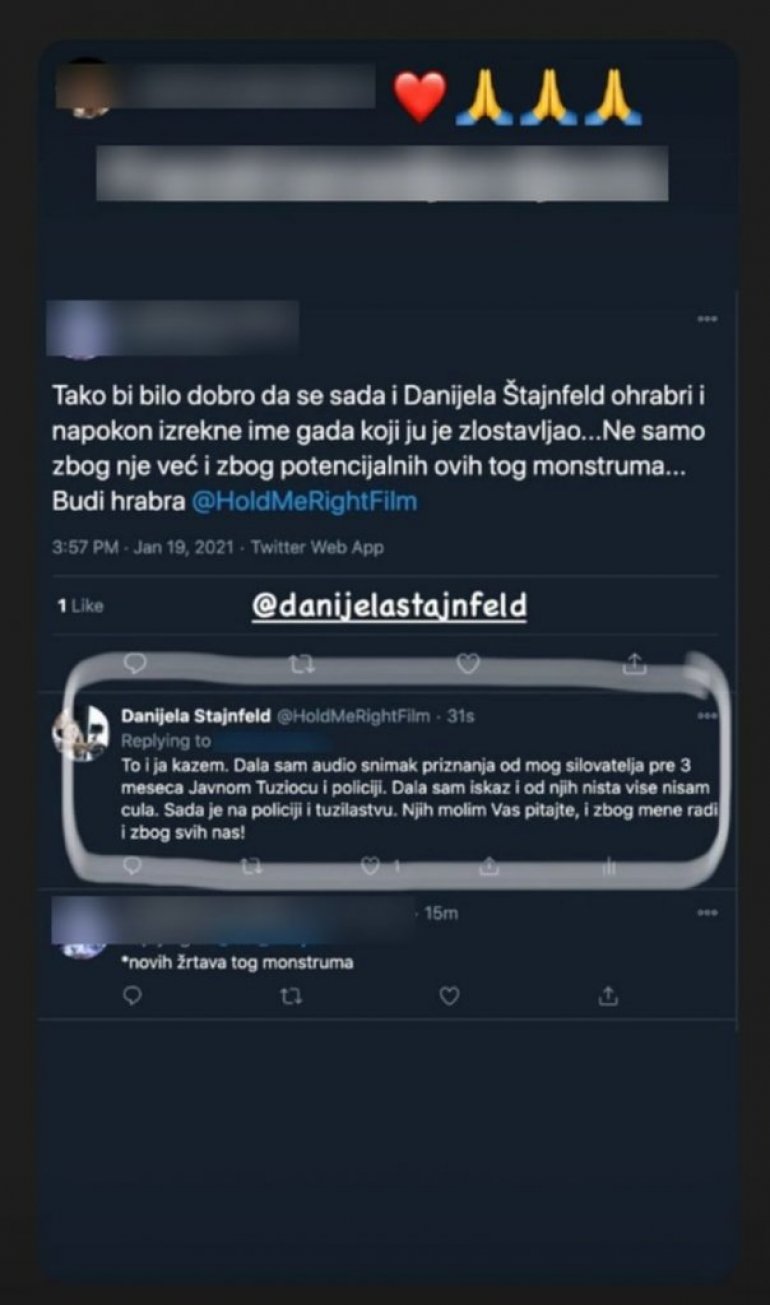Open more options on Danijela Stajnfeld's reply
Image resolution: width=770 pixels, height=1305 pixels.
tap(707, 716)
